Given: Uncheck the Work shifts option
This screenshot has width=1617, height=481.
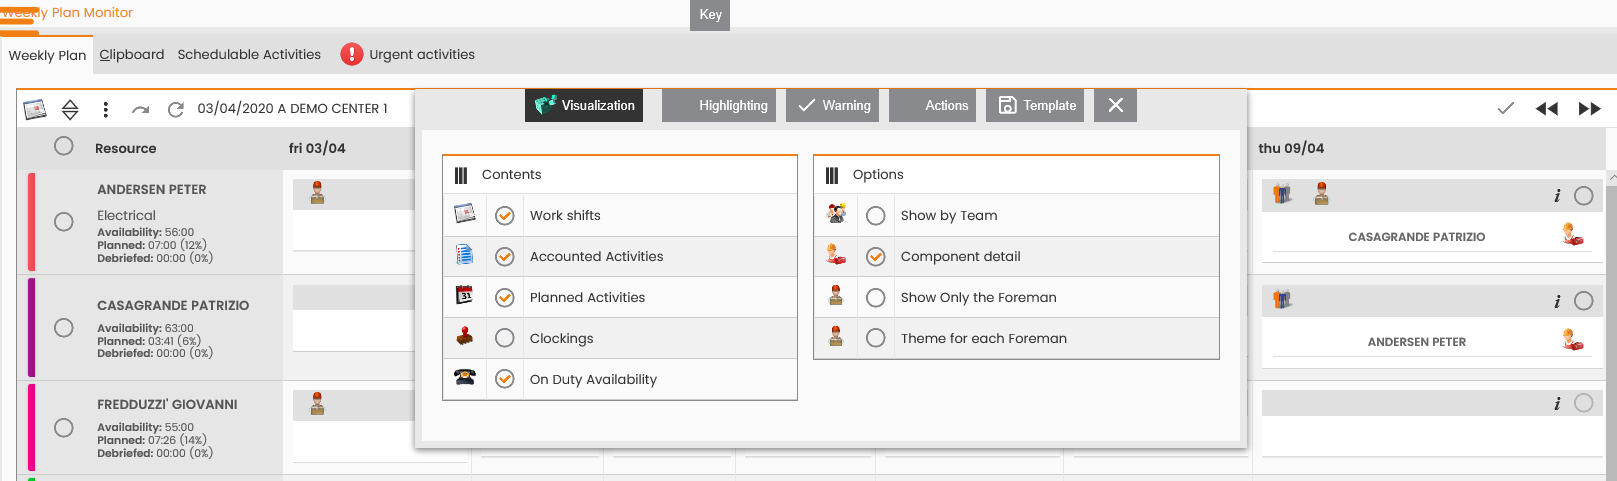Looking at the screenshot, I should coord(505,215).
